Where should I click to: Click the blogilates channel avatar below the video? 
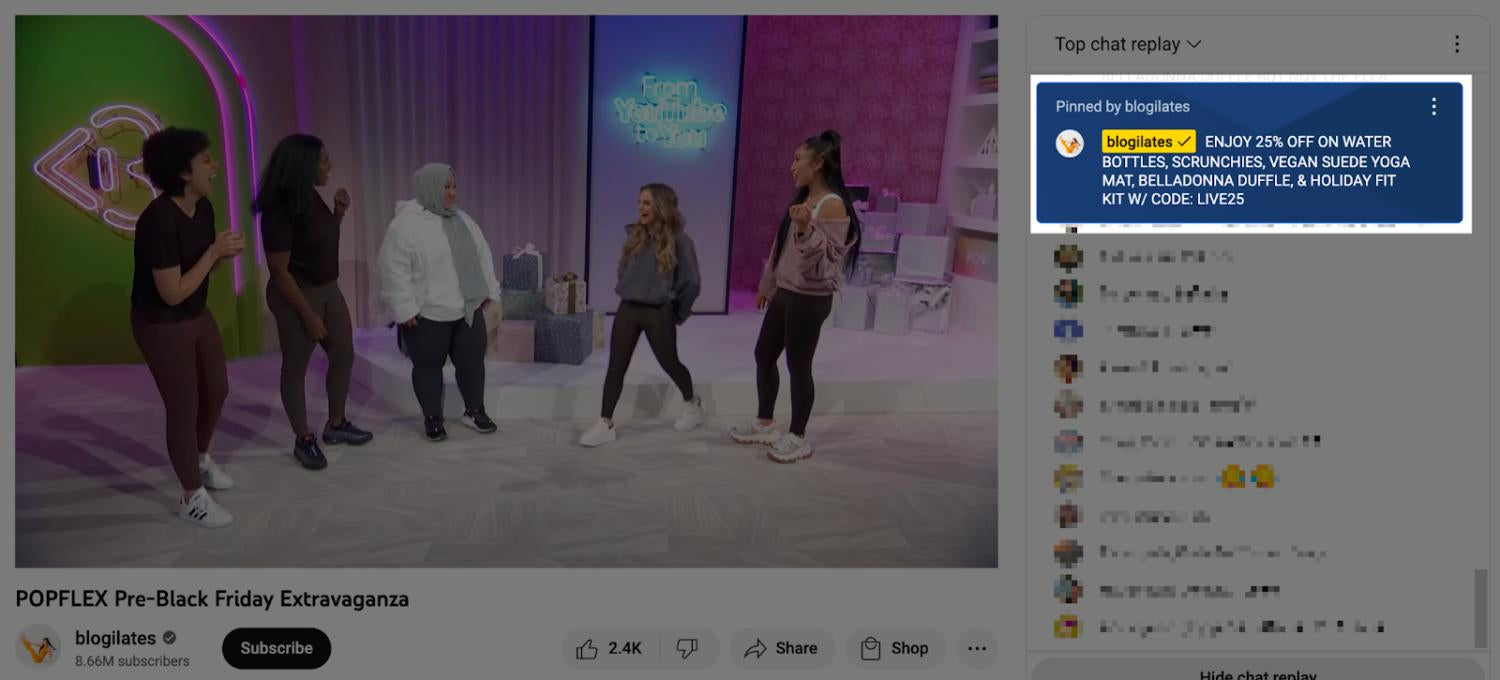pyautogui.click(x=40, y=648)
